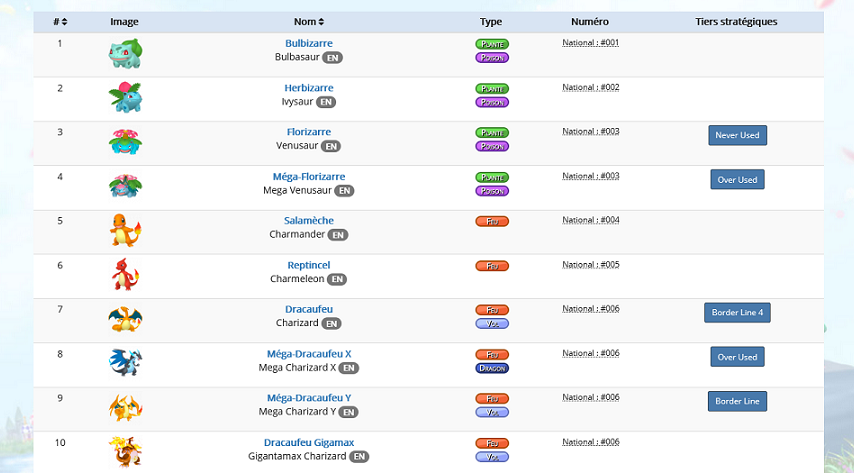Click National : #002 number text
The width and height of the screenshot is (854, 473).
(590, 88)
